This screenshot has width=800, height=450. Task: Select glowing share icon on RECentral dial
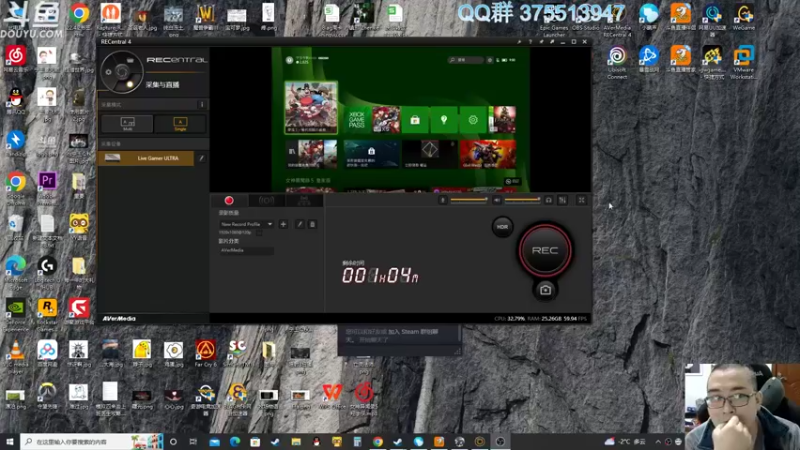tap(130, 84)
